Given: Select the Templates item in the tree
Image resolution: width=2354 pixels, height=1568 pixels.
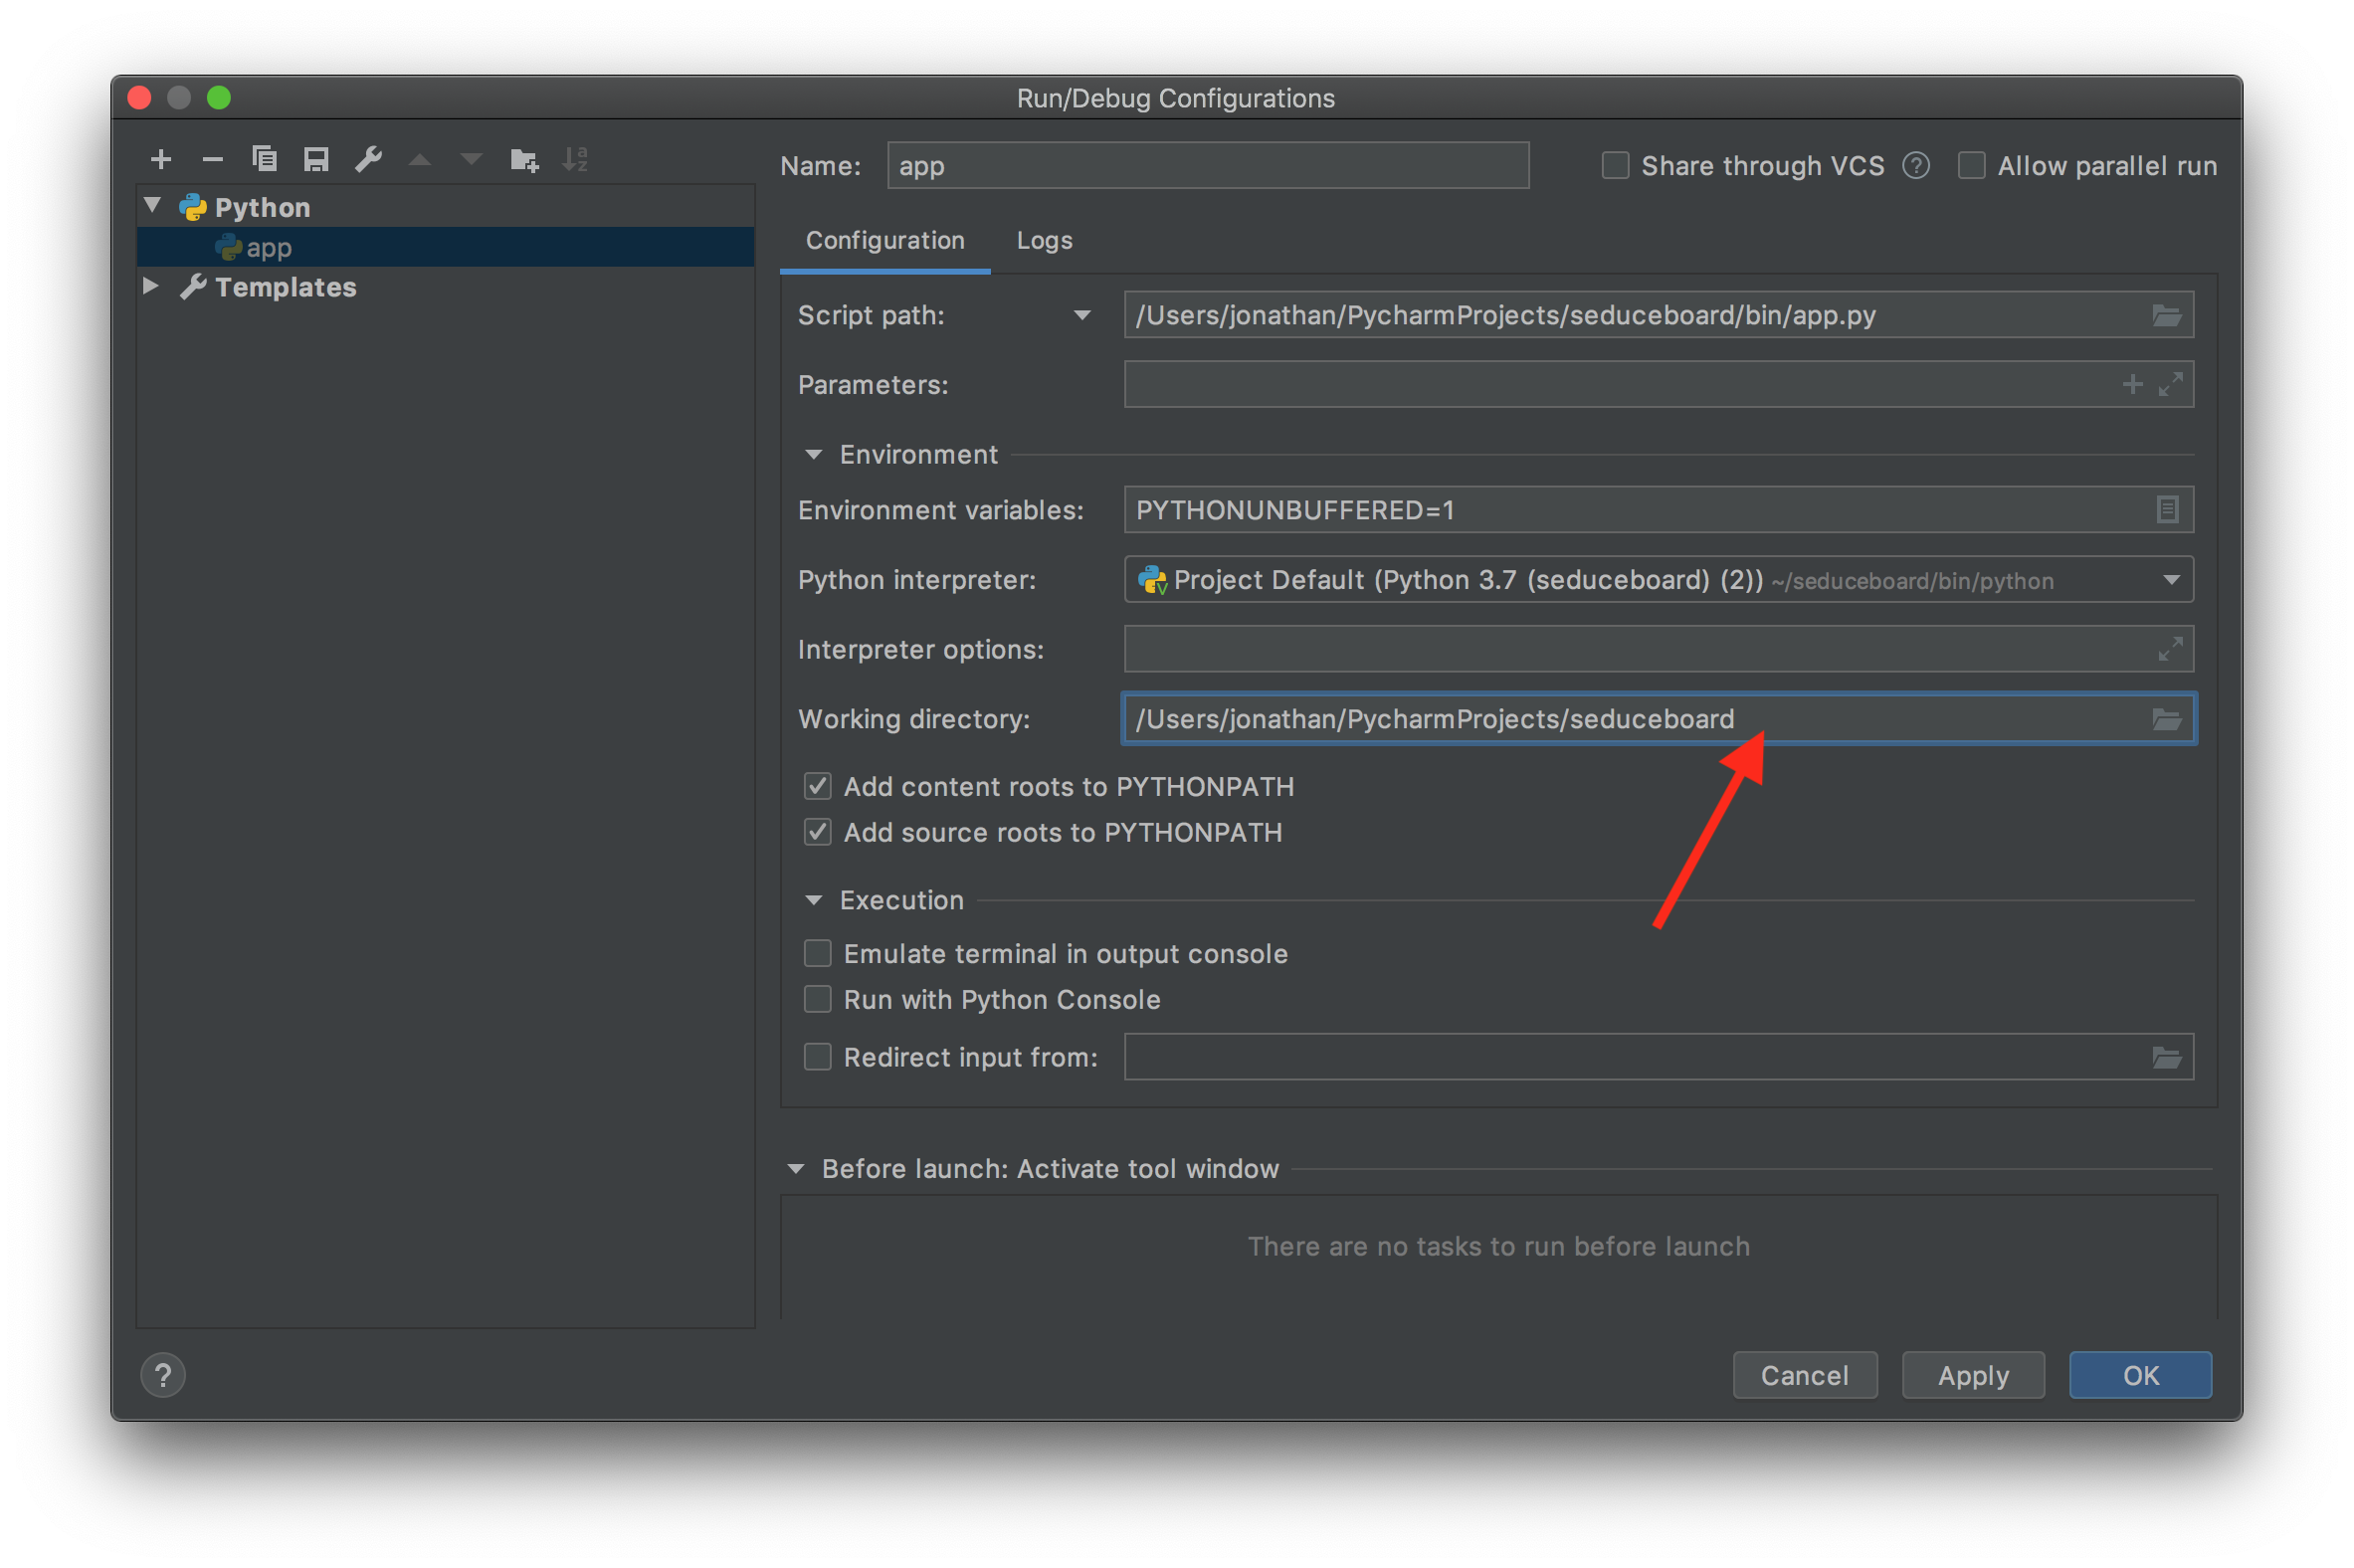Looking at the screenshot, I should click(x=285, y=287).
